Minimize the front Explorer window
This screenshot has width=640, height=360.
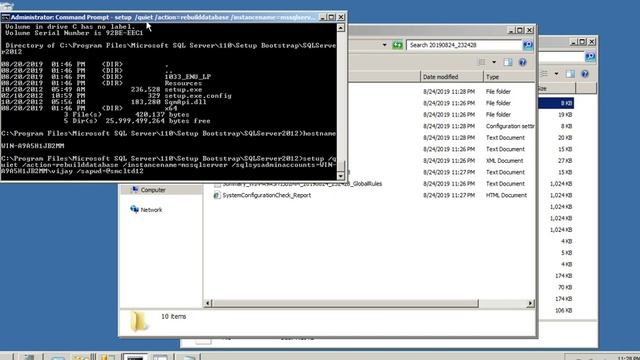point(511,30)
